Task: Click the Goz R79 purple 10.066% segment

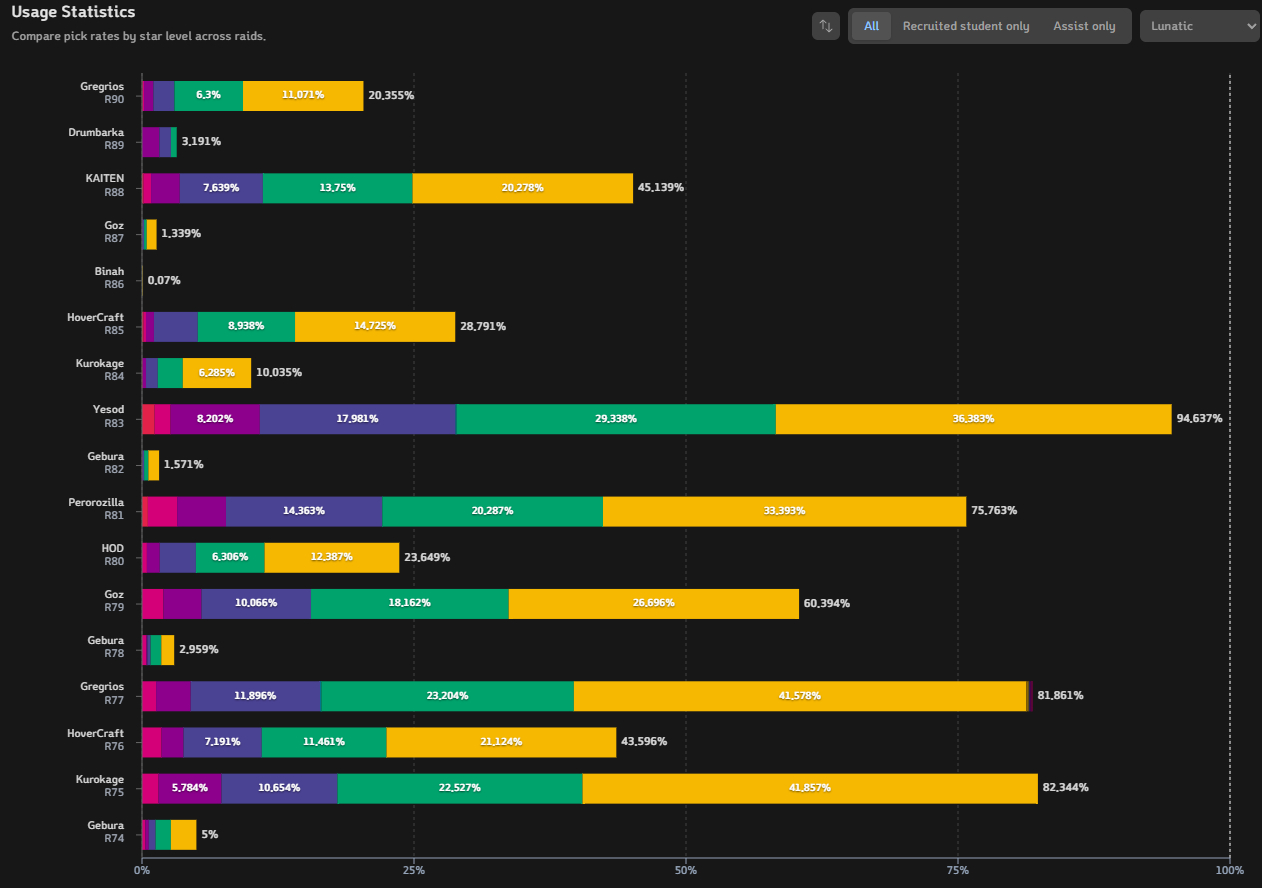Action: (x=256, y=604)
